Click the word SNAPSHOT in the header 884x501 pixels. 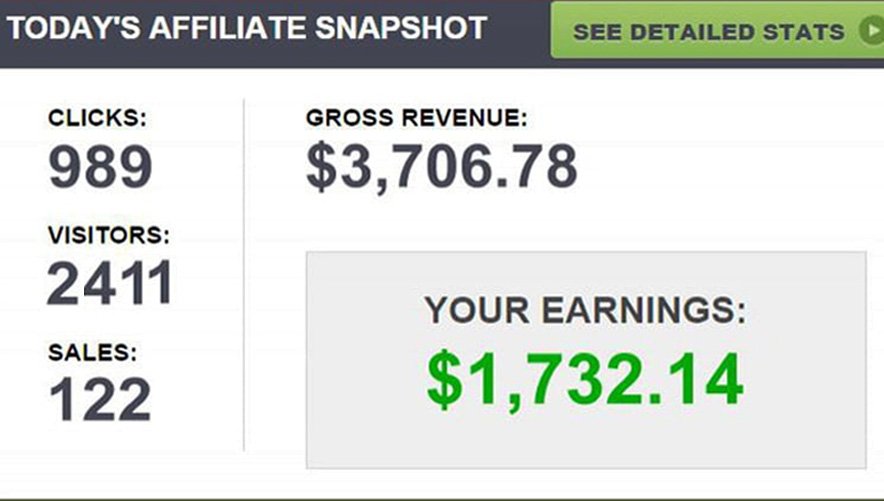401,28
